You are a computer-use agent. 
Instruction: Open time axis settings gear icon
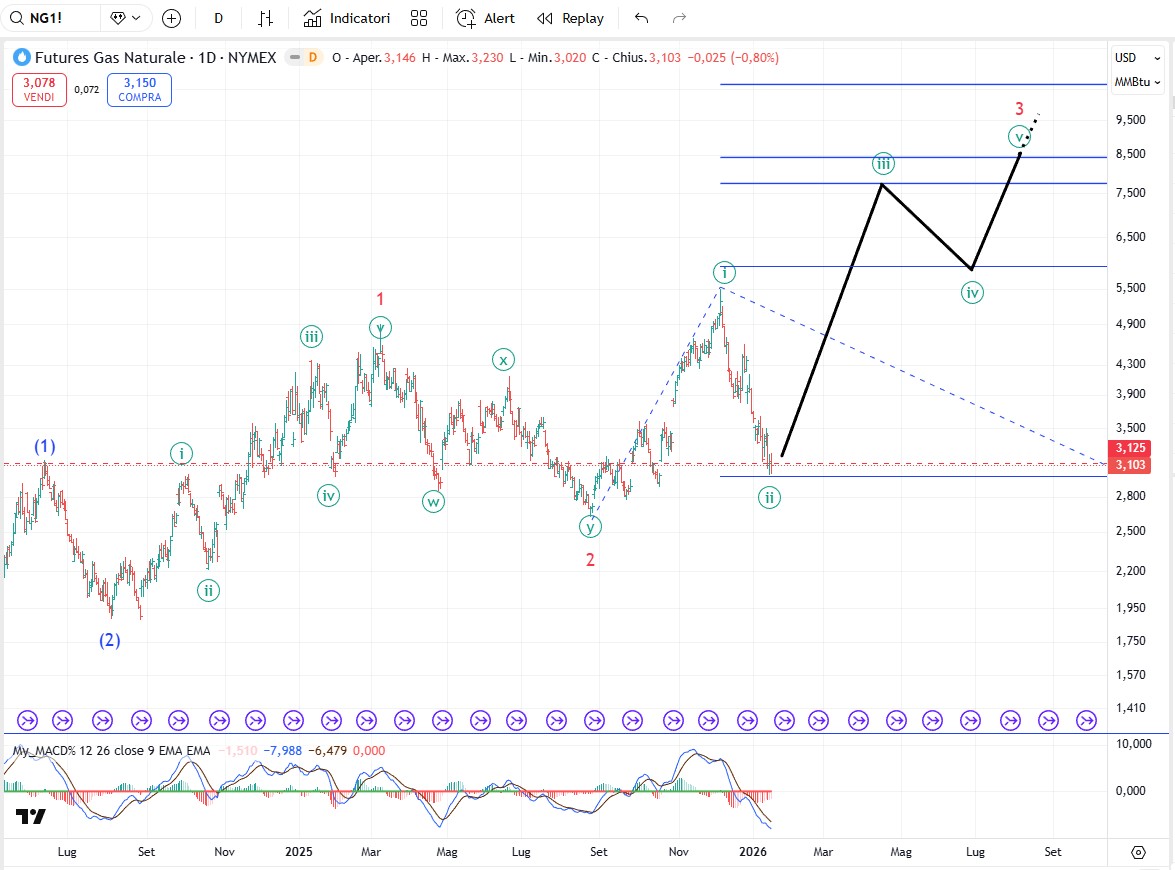click(1138, 852)
